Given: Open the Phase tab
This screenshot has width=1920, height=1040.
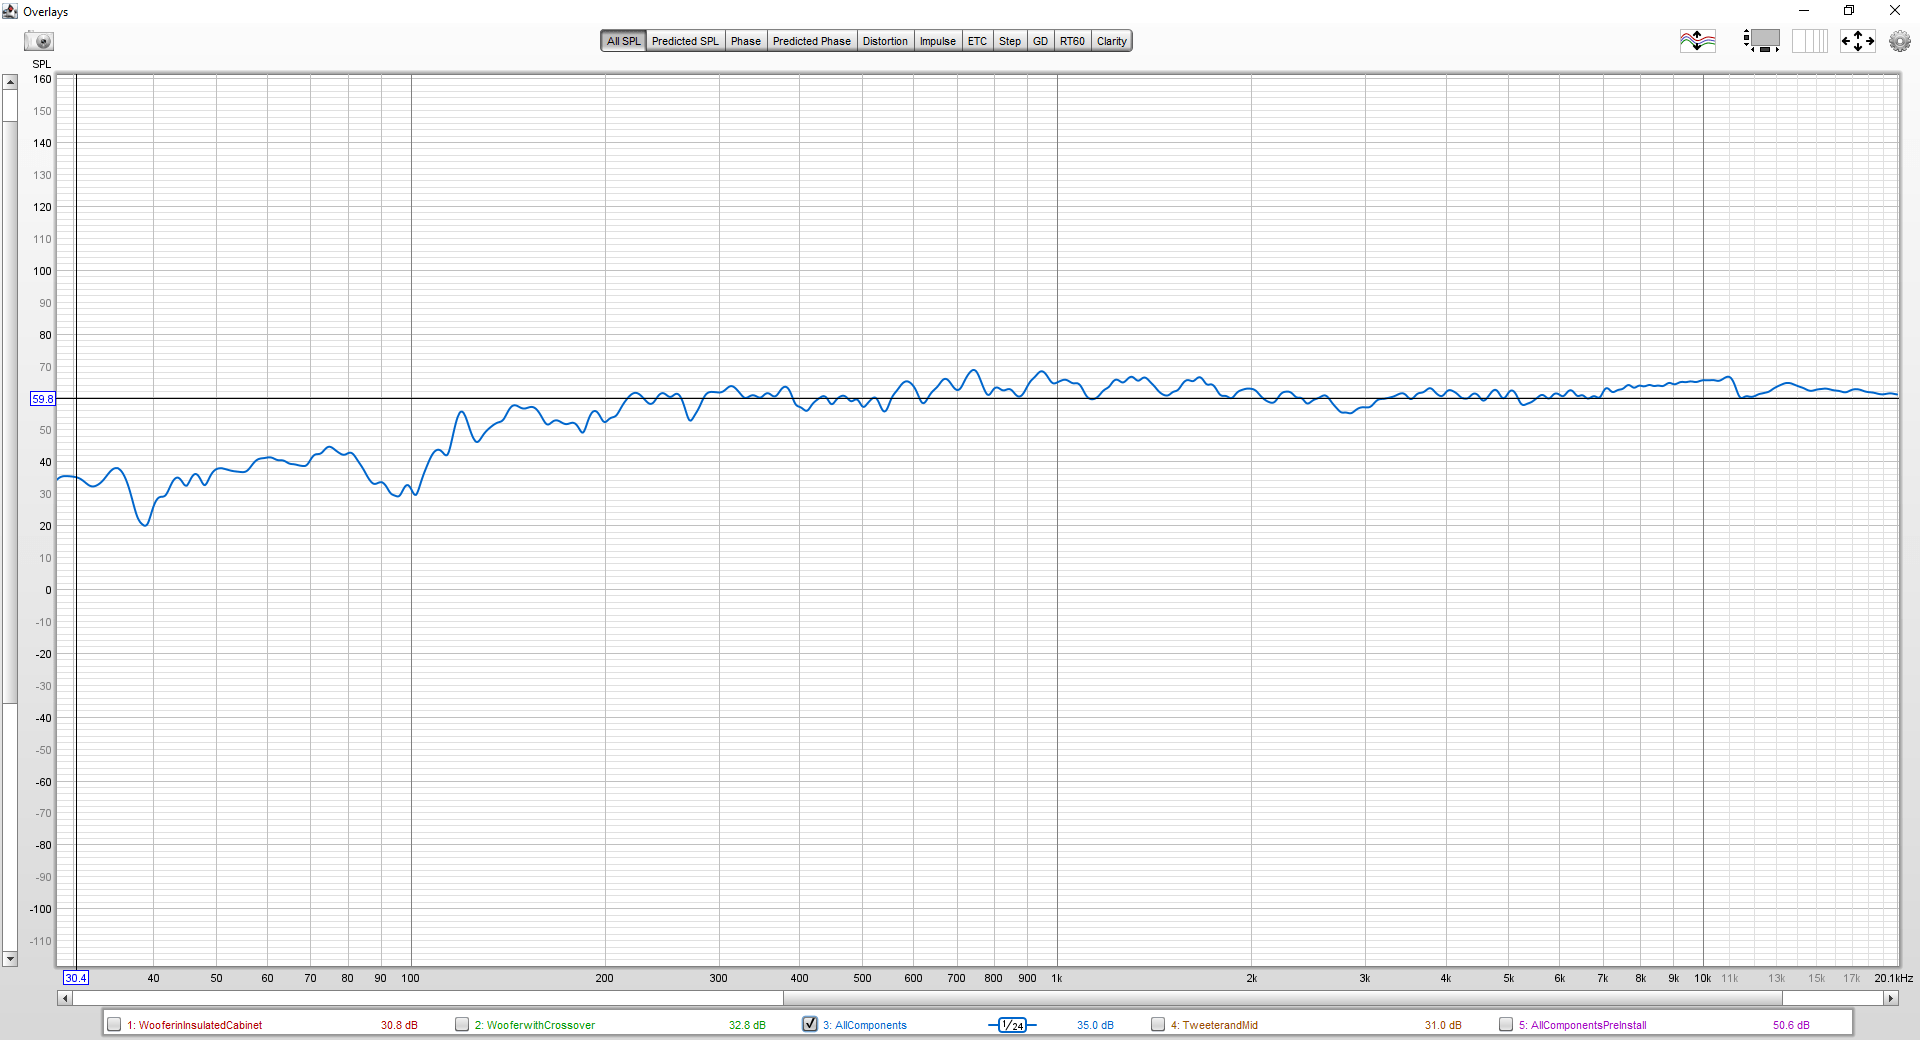Looking at the screenshot, I should pyautogui.click(x=746, y=41).
